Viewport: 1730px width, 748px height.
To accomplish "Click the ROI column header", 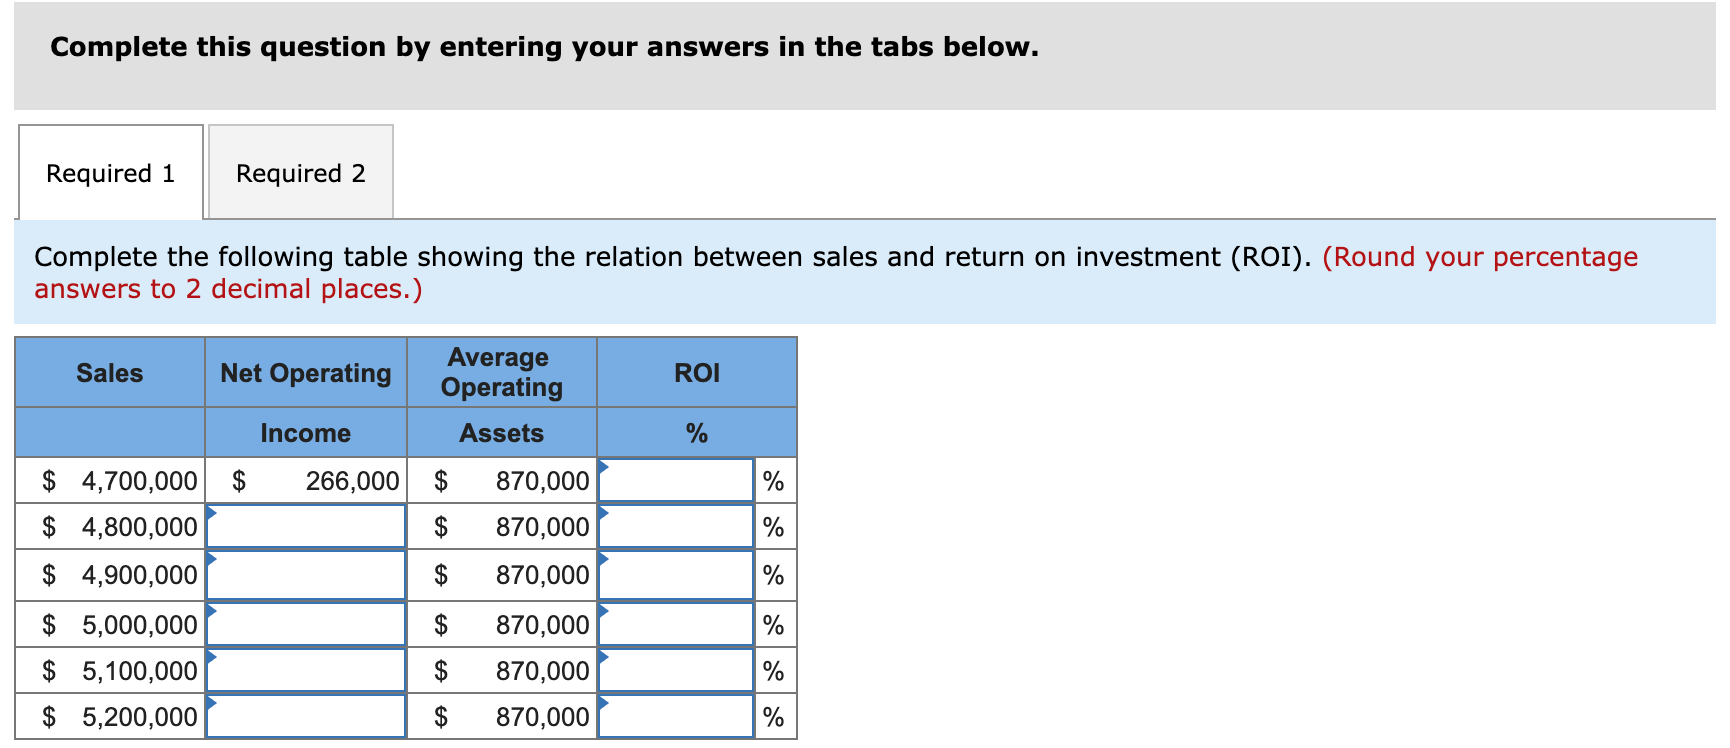I will pos(696,373).
